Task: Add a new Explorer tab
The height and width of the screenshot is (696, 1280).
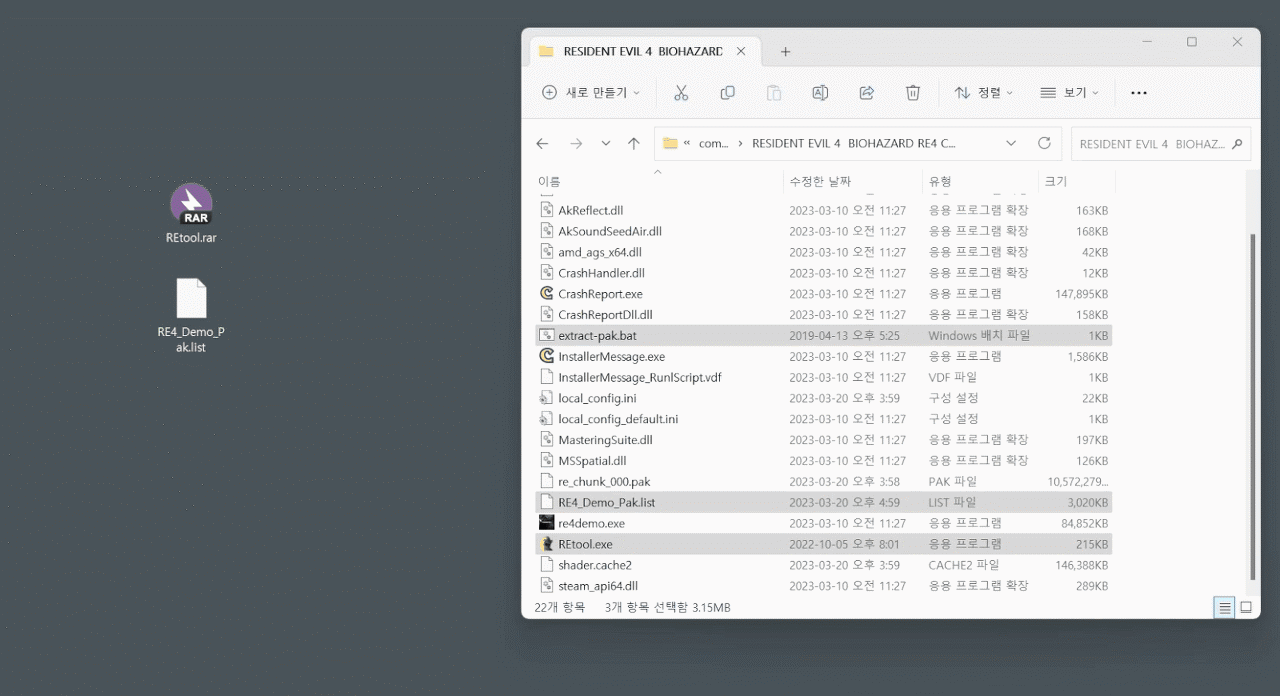Action: coord(785,51)
